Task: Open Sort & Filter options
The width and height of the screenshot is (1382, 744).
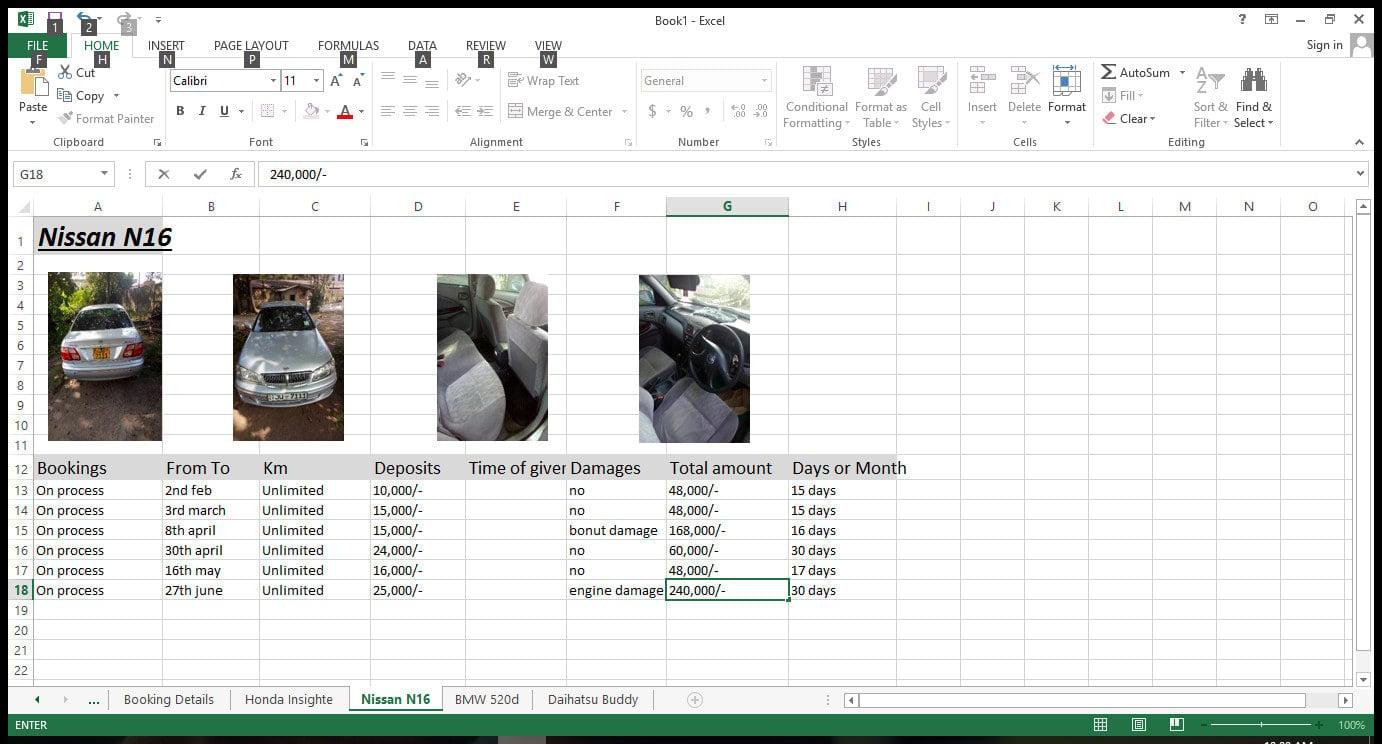Action: [1209, 97]
